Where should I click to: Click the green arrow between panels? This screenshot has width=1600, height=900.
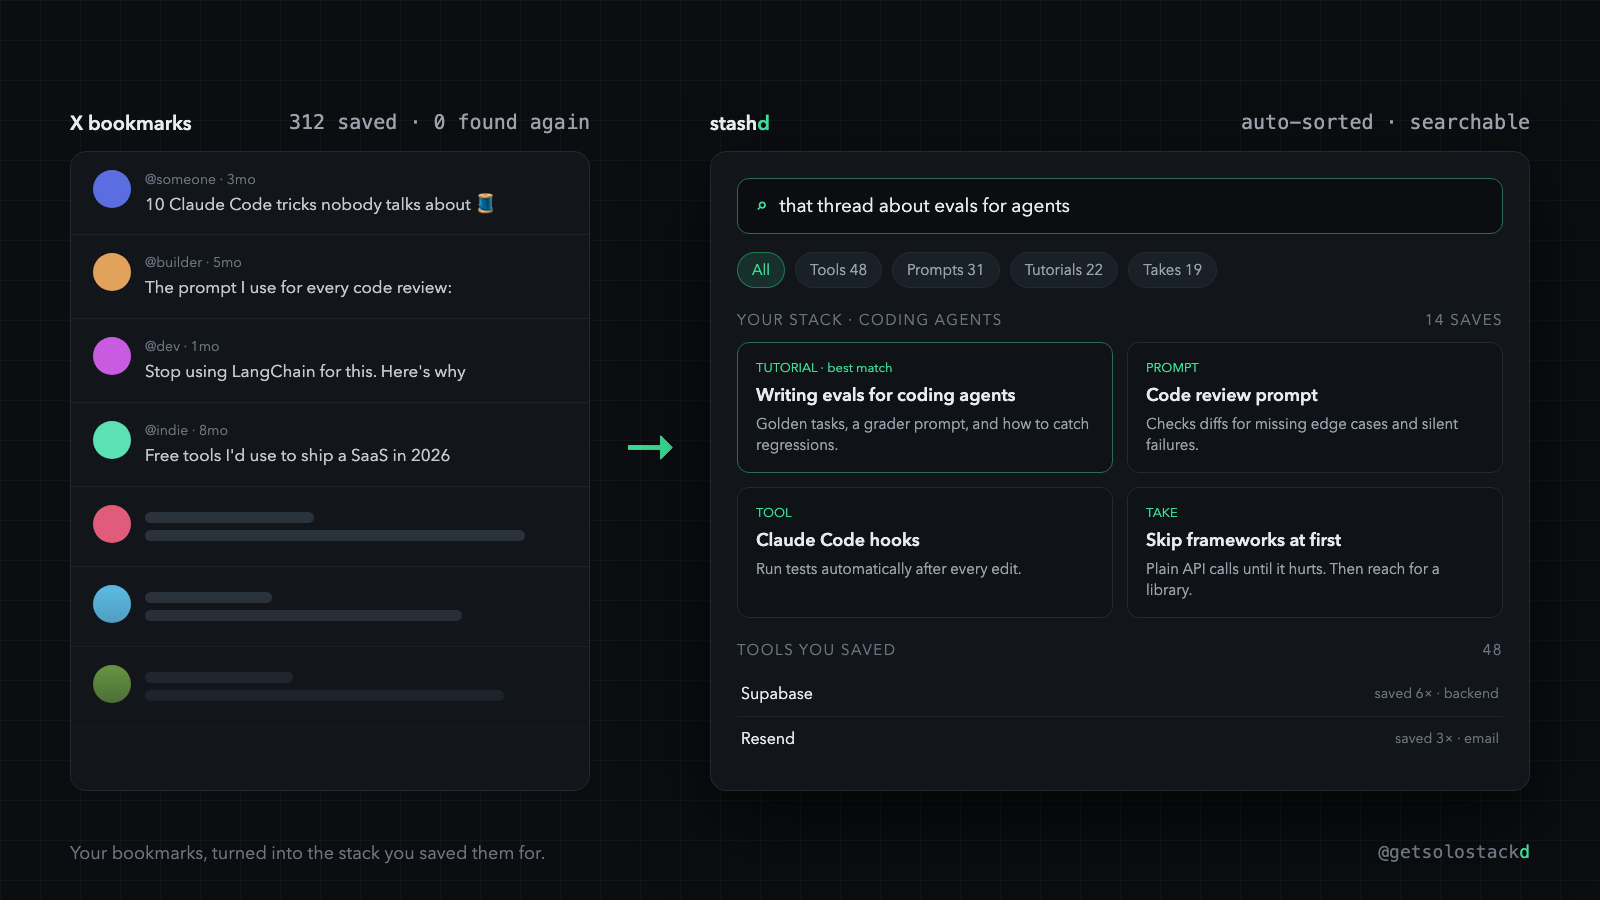(650, 447)
